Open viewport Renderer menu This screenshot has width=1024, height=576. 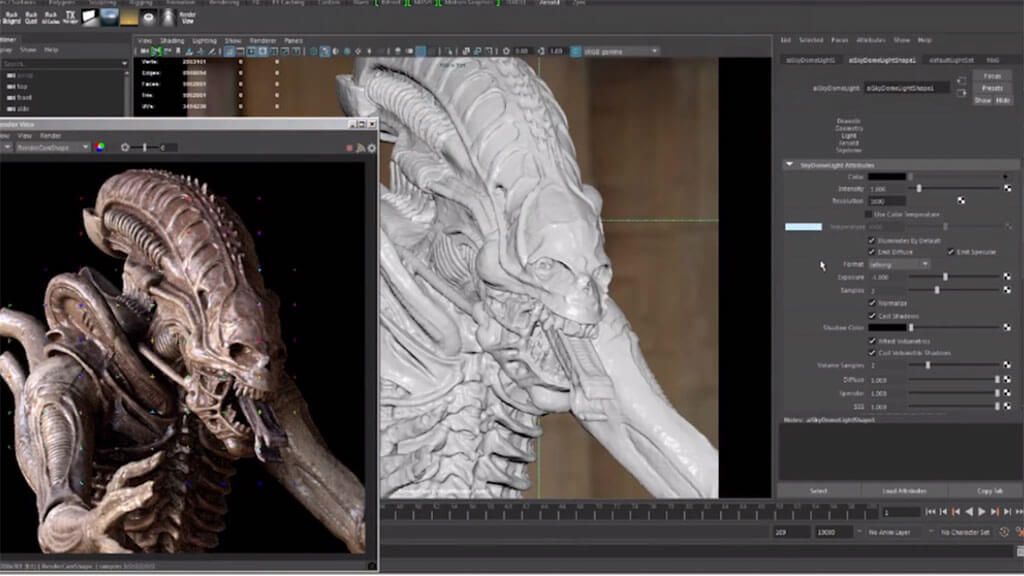tap(263, 40)
